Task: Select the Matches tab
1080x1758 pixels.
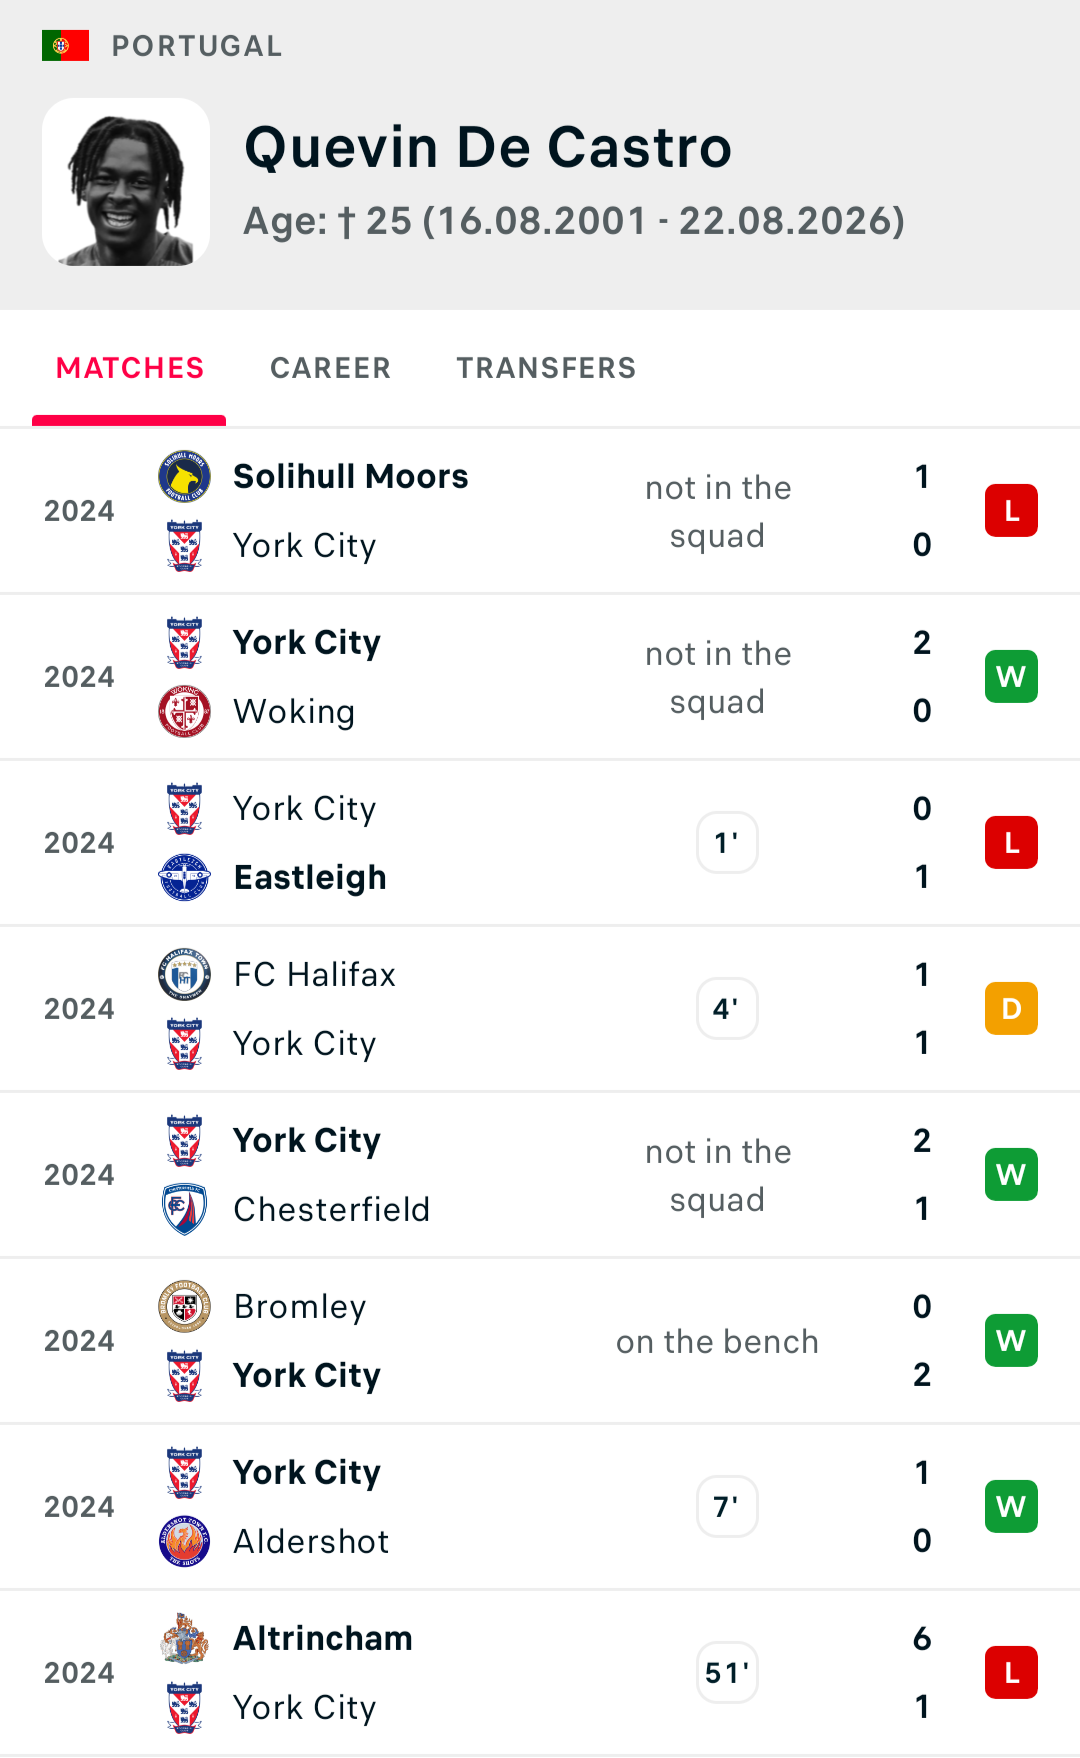Action: point(130,368)
